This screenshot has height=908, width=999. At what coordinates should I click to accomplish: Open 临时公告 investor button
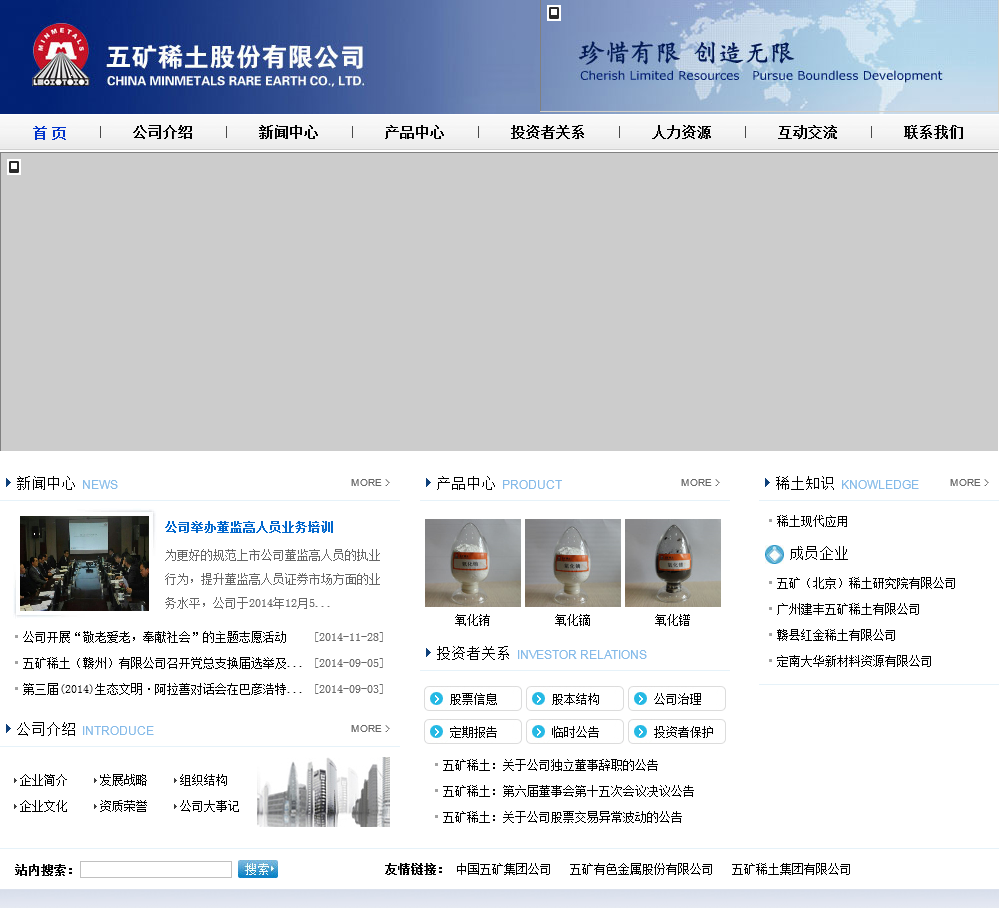[575, 732]
